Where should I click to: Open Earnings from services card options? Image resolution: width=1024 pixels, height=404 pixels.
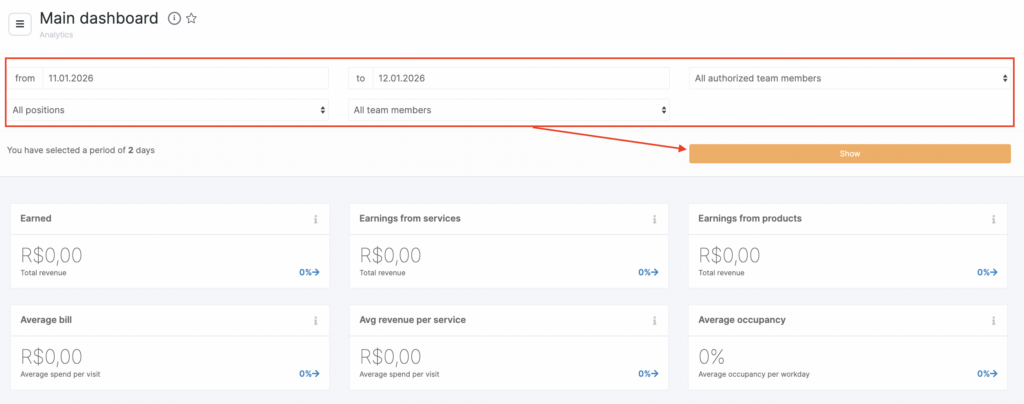click(x=654, y=219)
